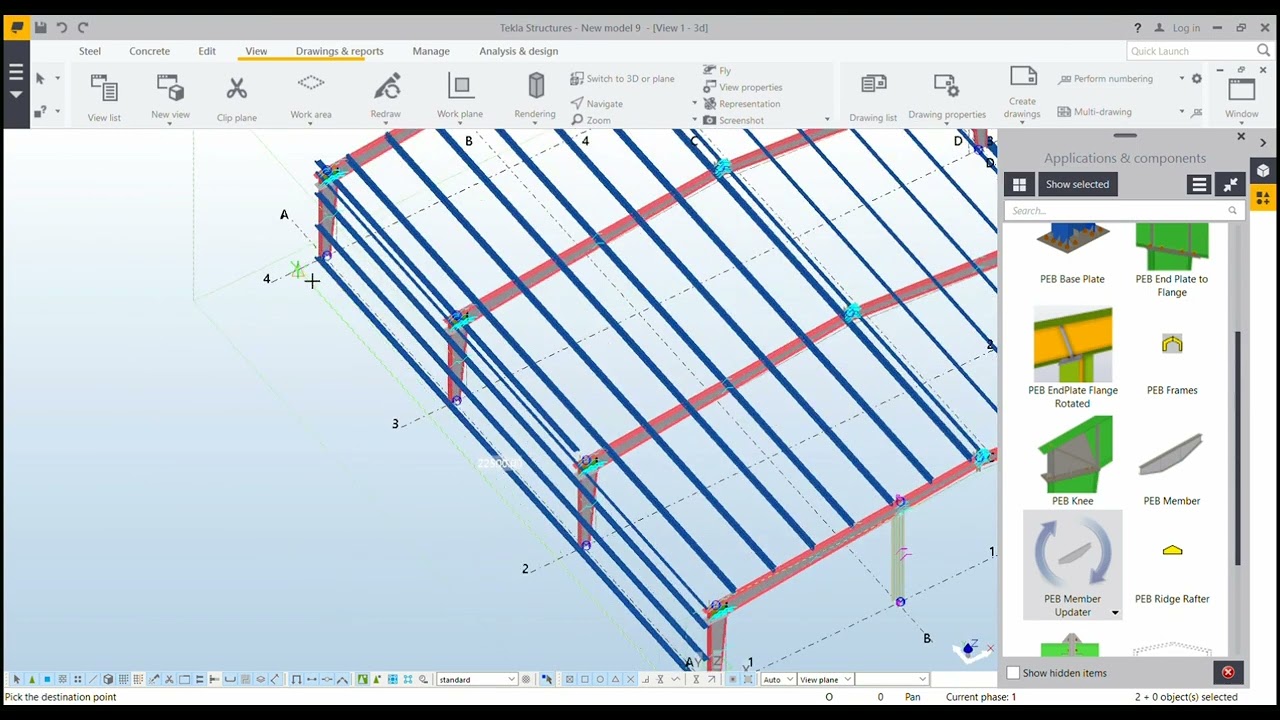The image size is (1280, 720).
Task: Click the numbering settings gear icon
Action: (1197, 79)
